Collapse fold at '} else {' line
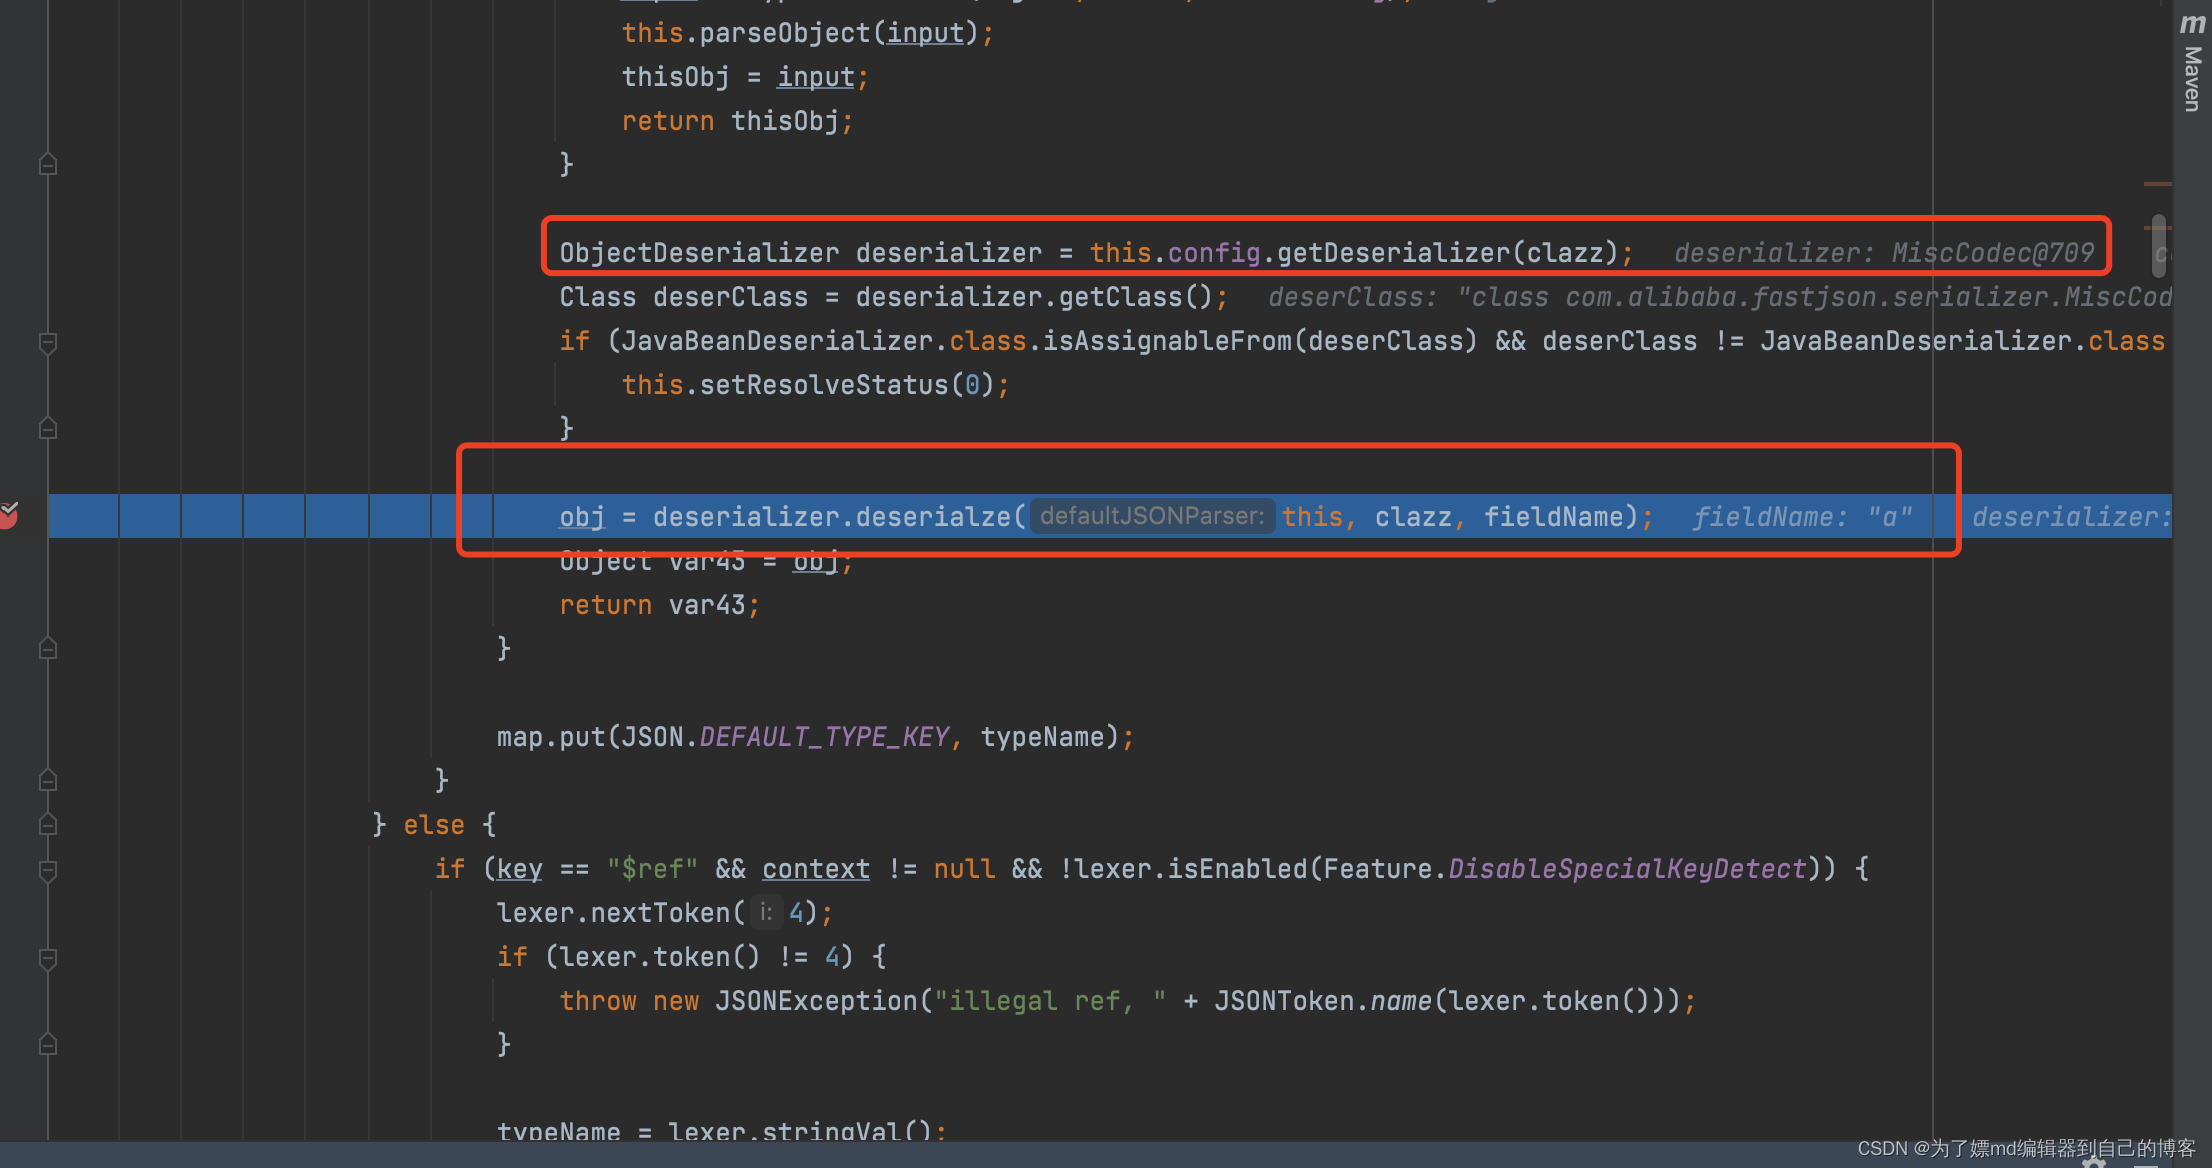The height and width of the screenshot is (1168, 2212). [47, 825]
